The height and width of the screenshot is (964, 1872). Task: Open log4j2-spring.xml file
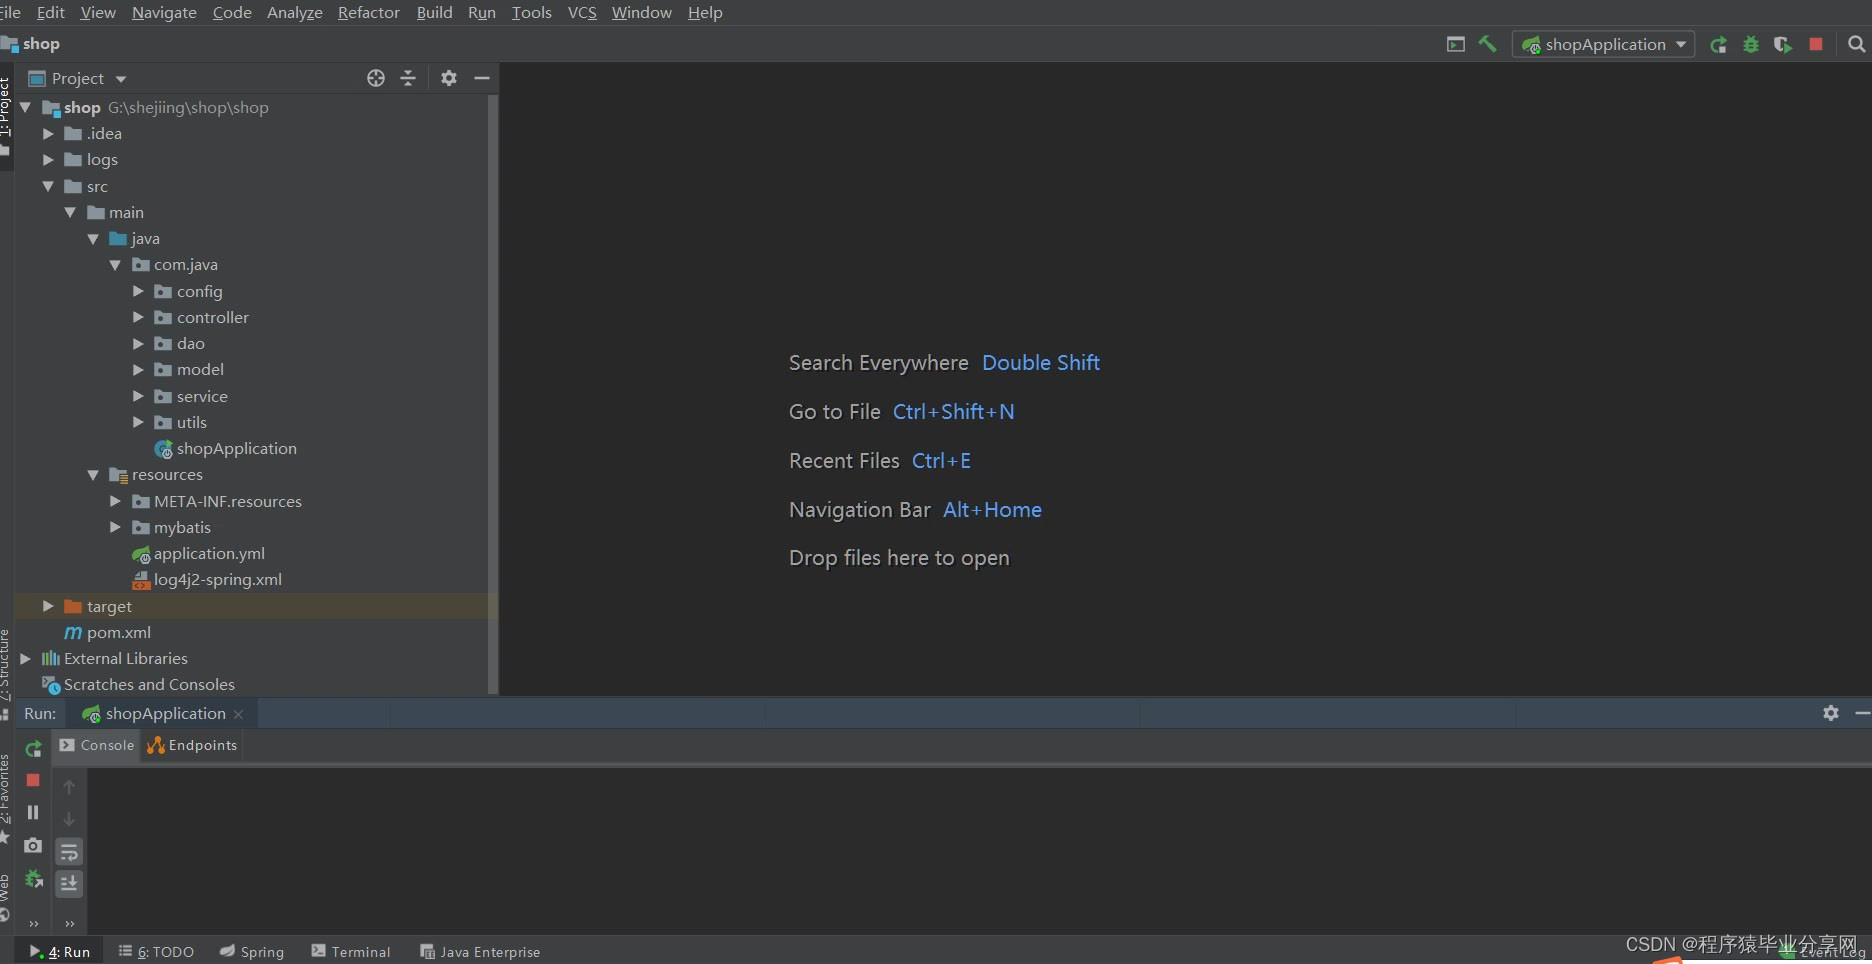(207, 580)
